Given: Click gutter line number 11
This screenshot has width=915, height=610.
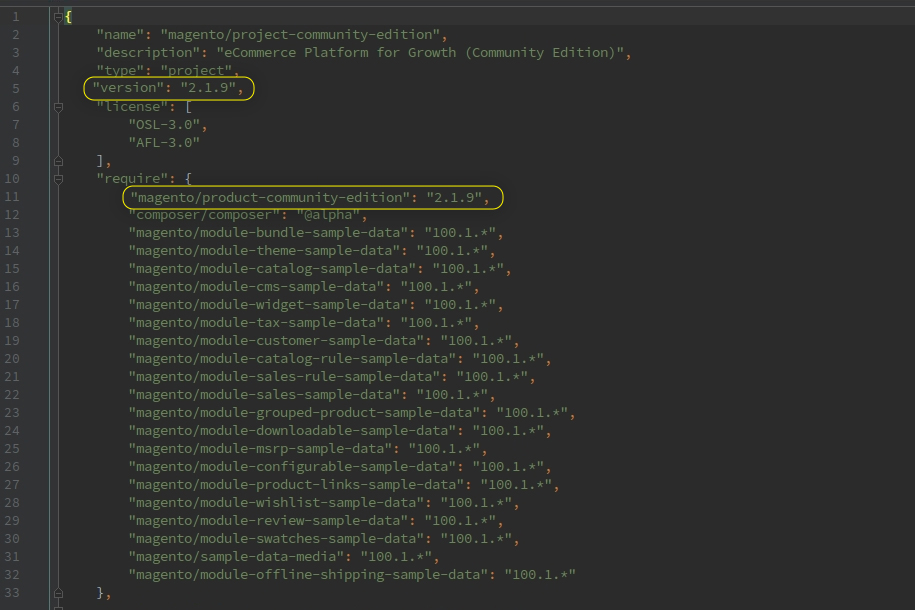Looking at the screenshot, I should click(12, 197).
